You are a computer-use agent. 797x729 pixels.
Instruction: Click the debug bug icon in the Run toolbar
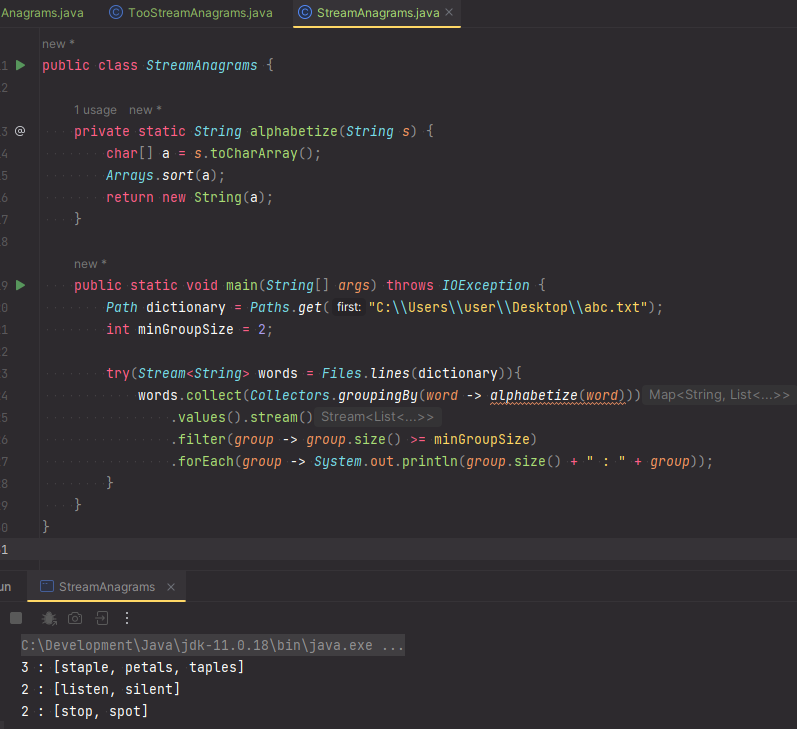click(x=49, y=618)
